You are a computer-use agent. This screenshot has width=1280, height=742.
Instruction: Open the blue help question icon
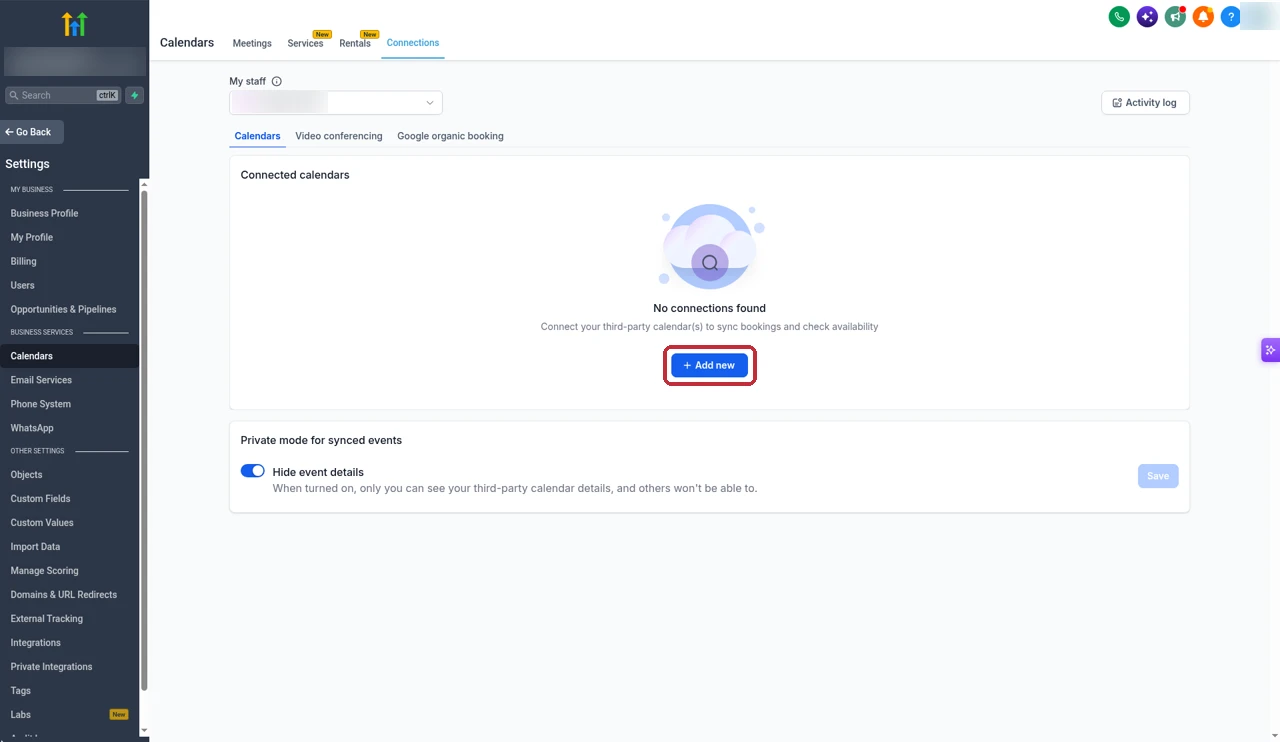point(1231,17)
